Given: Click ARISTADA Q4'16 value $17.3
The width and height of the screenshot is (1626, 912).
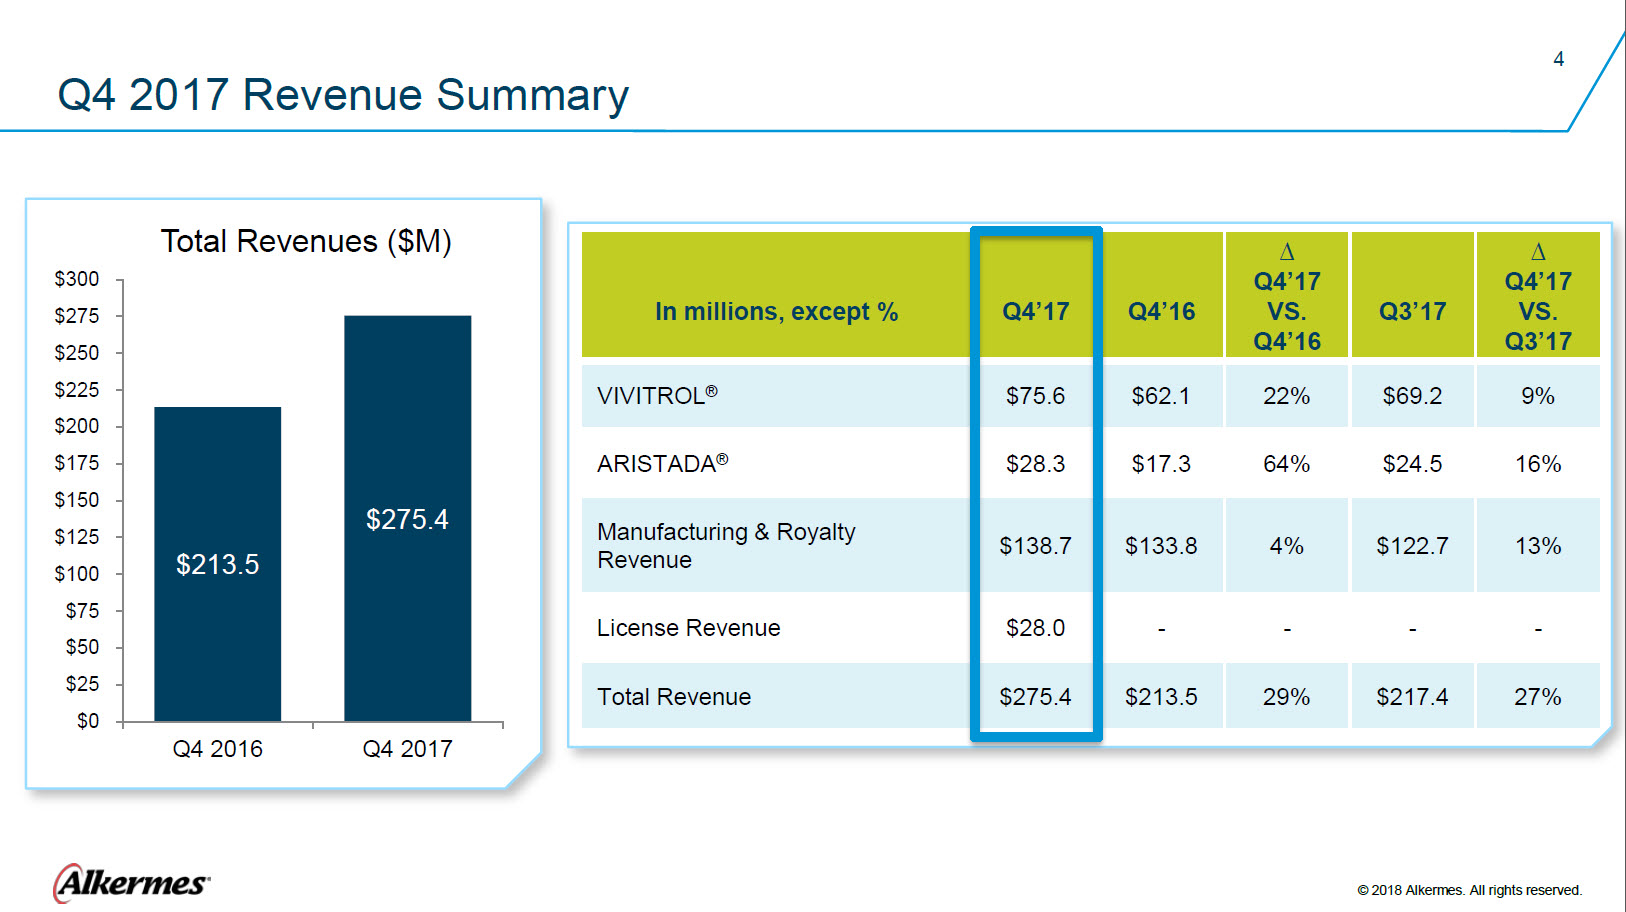Looking at the screenshot, I should [1161, 464].
